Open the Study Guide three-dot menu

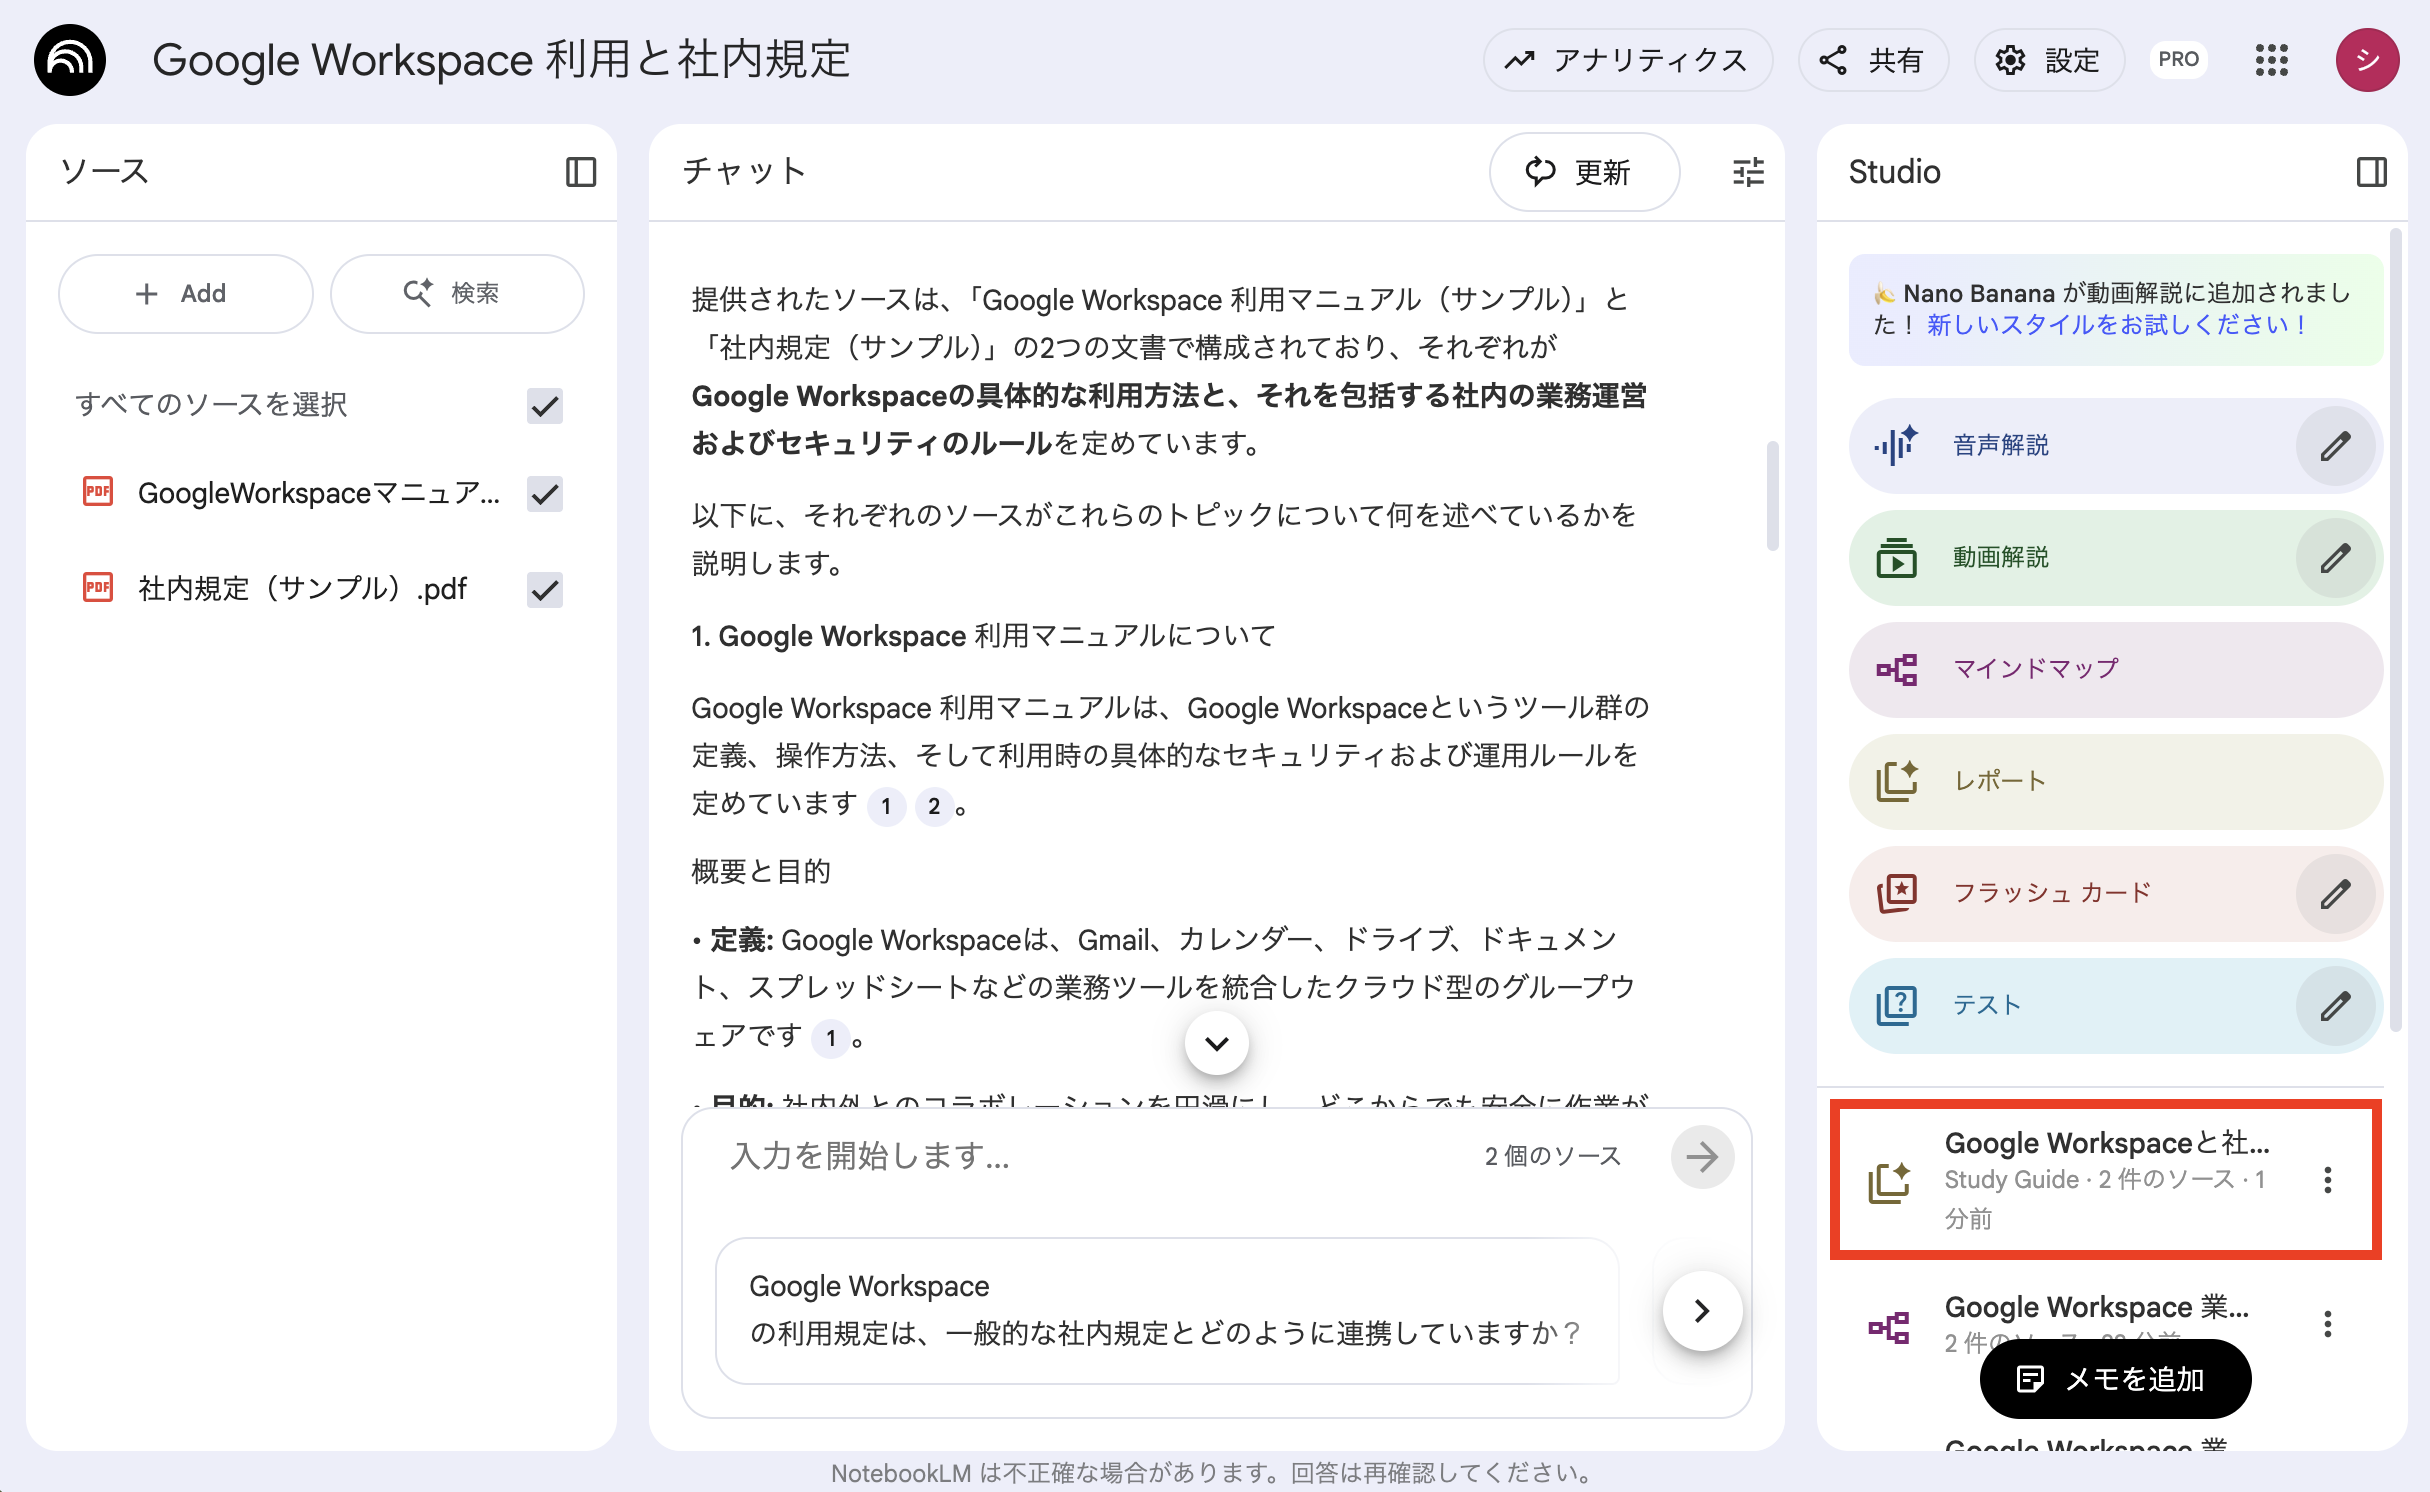tap(2327, 1180)
